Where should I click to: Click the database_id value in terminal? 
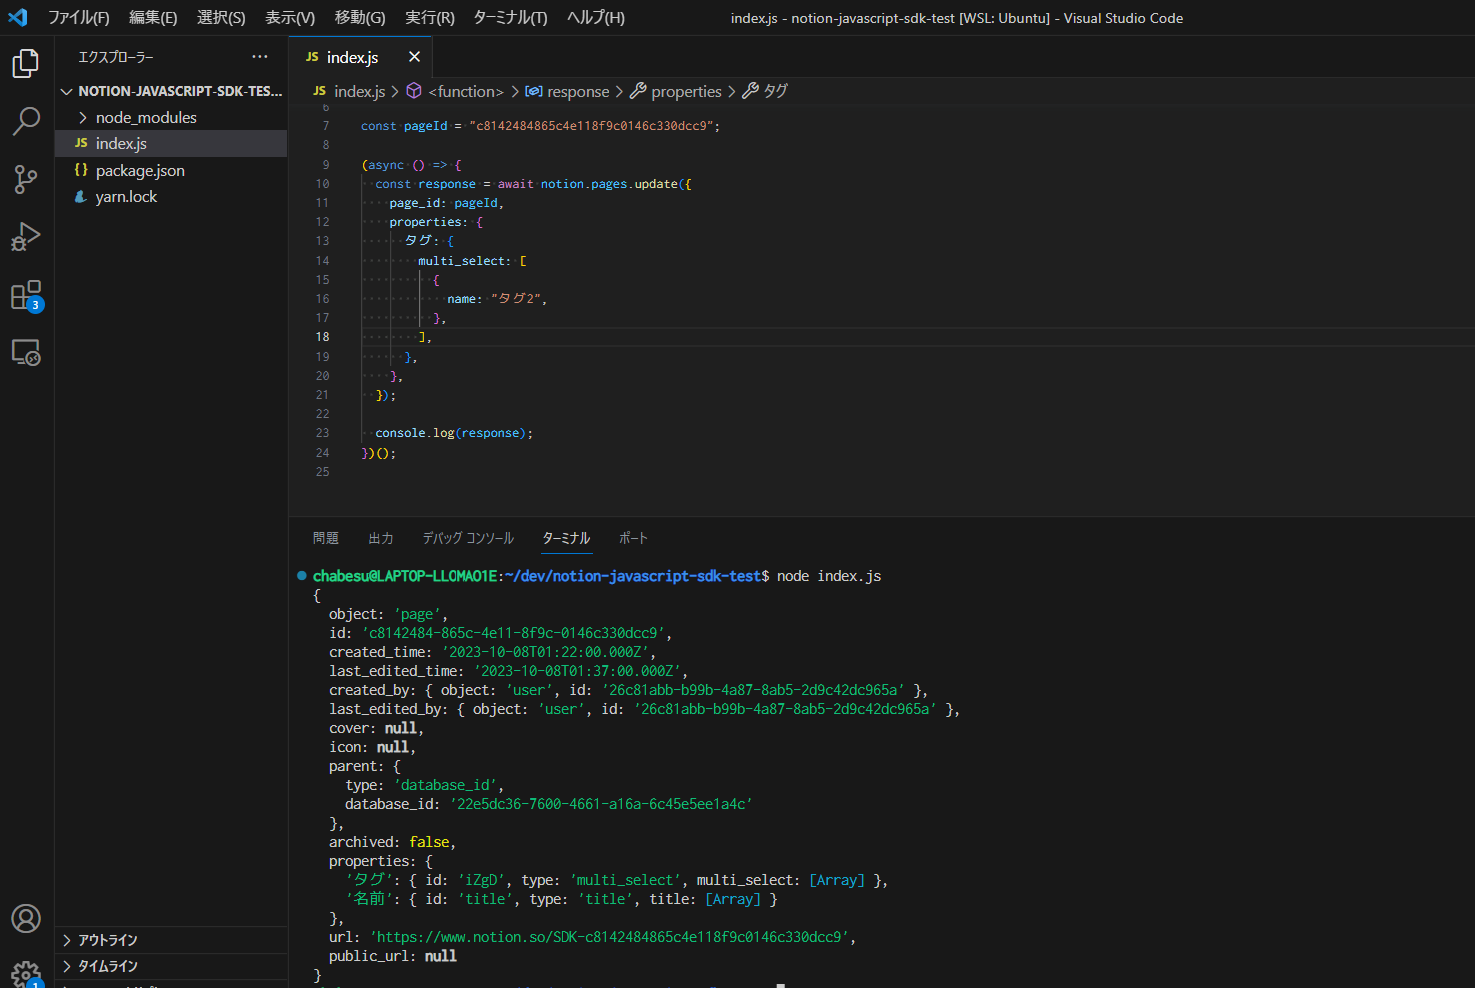tap(601, 804)
